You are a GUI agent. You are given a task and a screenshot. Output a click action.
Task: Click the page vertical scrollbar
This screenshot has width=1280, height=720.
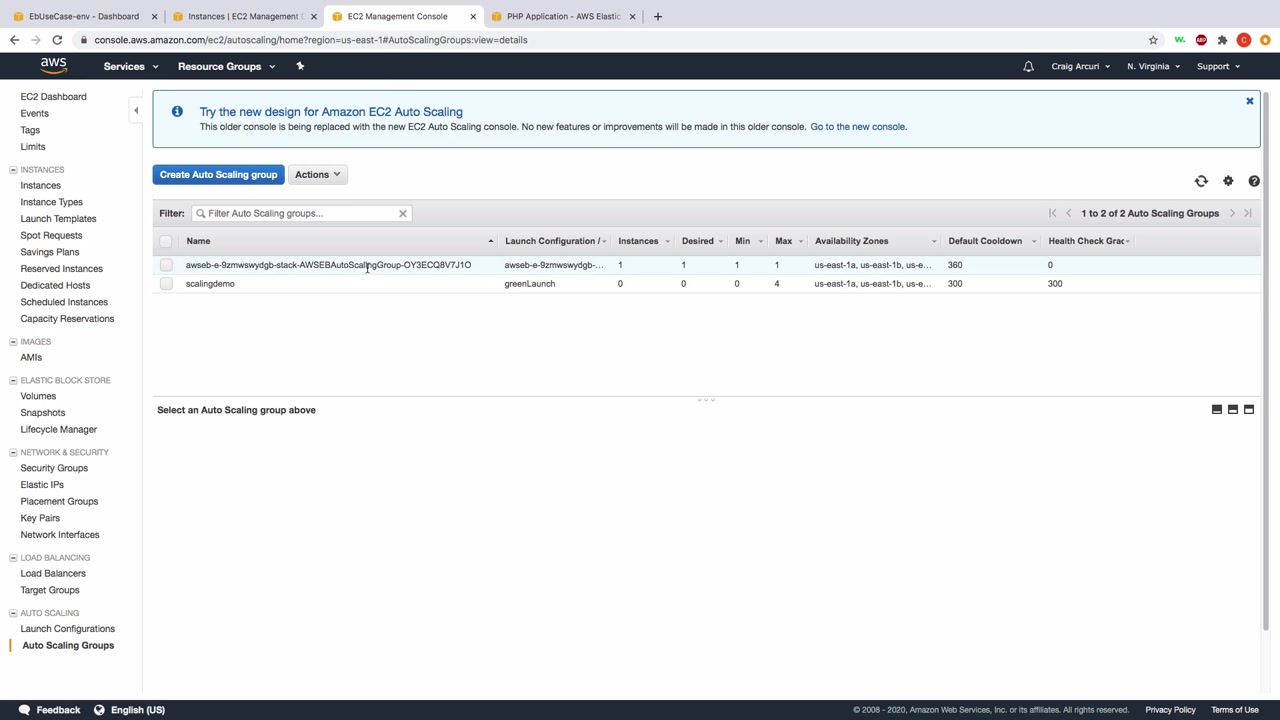(1267, 360)
